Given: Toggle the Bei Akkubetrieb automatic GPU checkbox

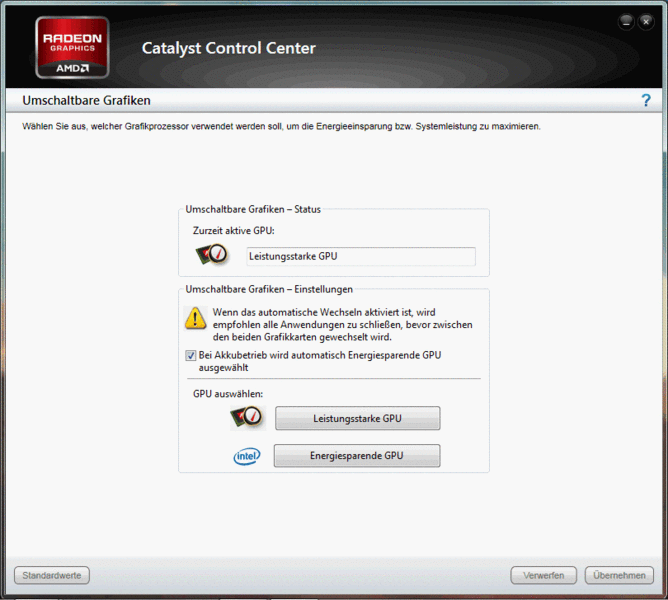Looking at the screenshot, I should click(190, 355).
